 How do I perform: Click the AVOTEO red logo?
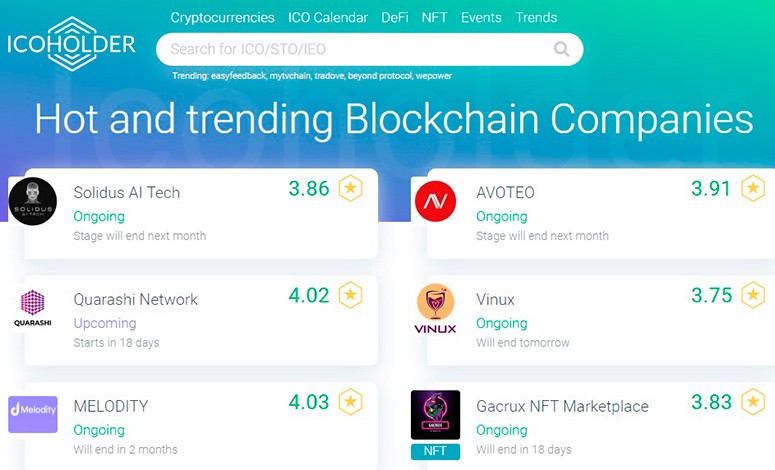coord(435,202)
